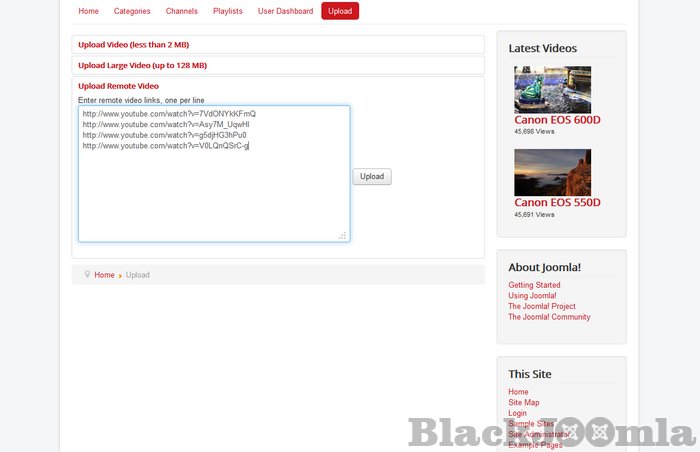Expand Upload Large Video (up to 128 MB)
This screenshot has height=452, width=700.
pos(142,65)
